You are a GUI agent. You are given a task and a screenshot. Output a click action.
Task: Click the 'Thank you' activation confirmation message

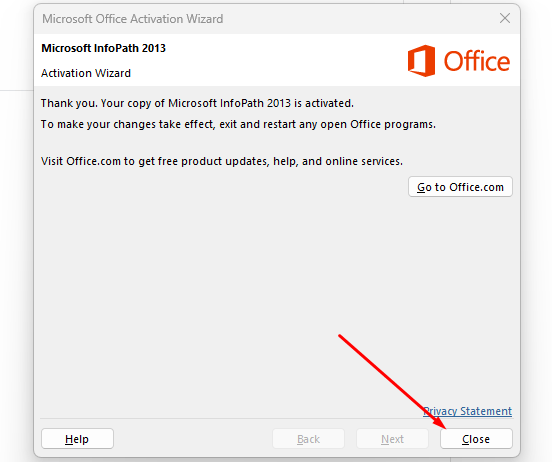pos(197,103)
